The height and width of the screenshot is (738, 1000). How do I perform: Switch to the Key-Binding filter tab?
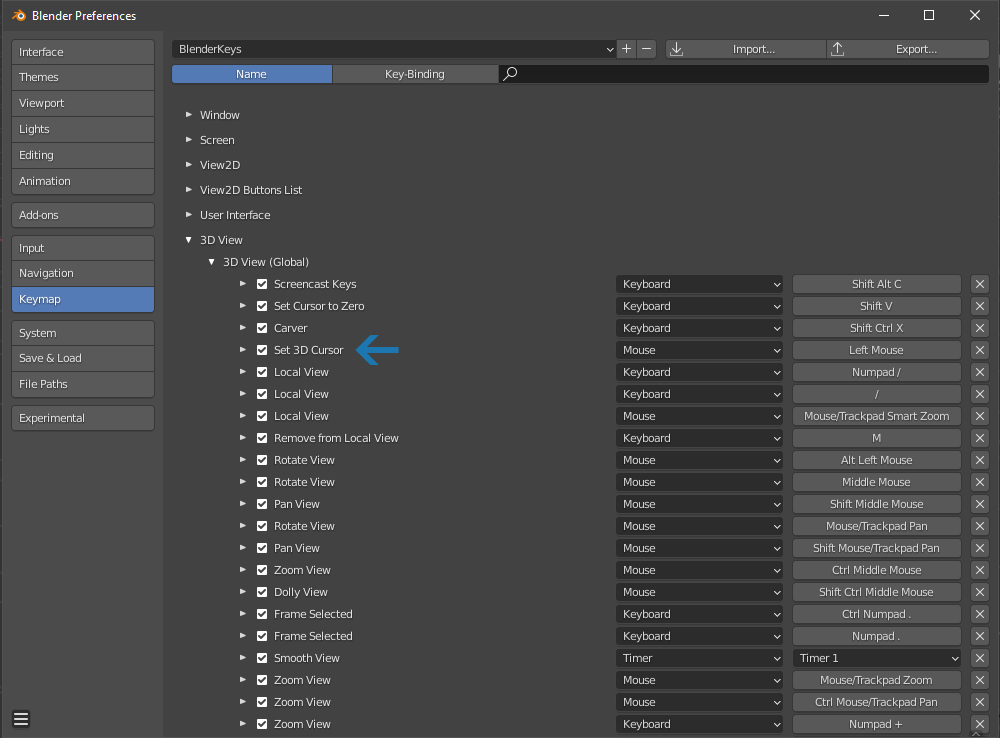(x=415, y=74)
